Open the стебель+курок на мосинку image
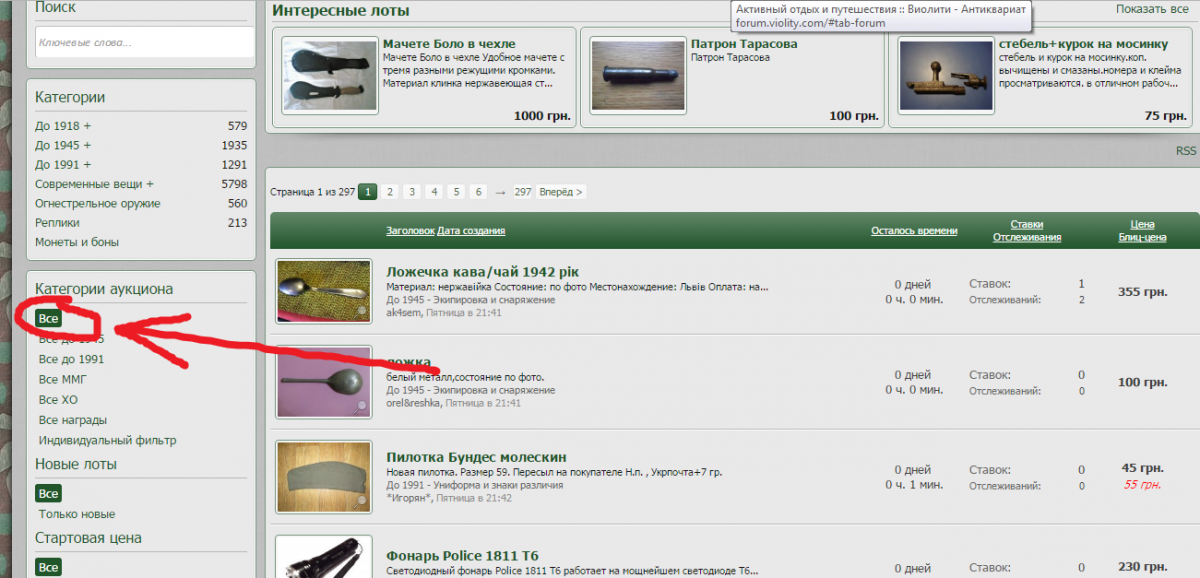1200x578 pixels. (945, 75)
